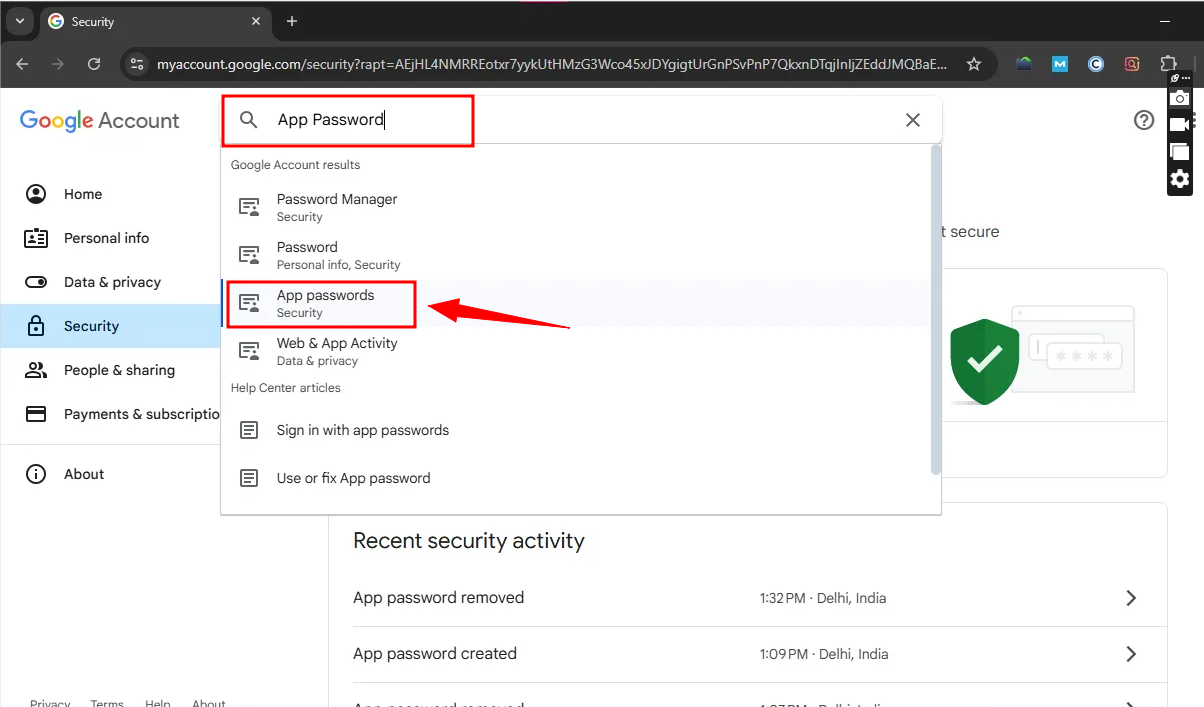The height and width of the screenshot is (707, 1204).
Task: Select the Security sidebar item
Action: pos(110,326)
